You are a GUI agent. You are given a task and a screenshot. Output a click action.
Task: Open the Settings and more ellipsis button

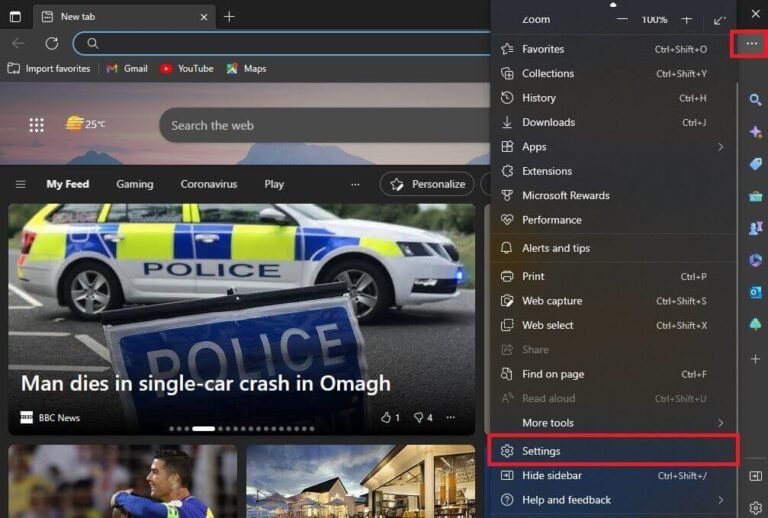point(751,44)
